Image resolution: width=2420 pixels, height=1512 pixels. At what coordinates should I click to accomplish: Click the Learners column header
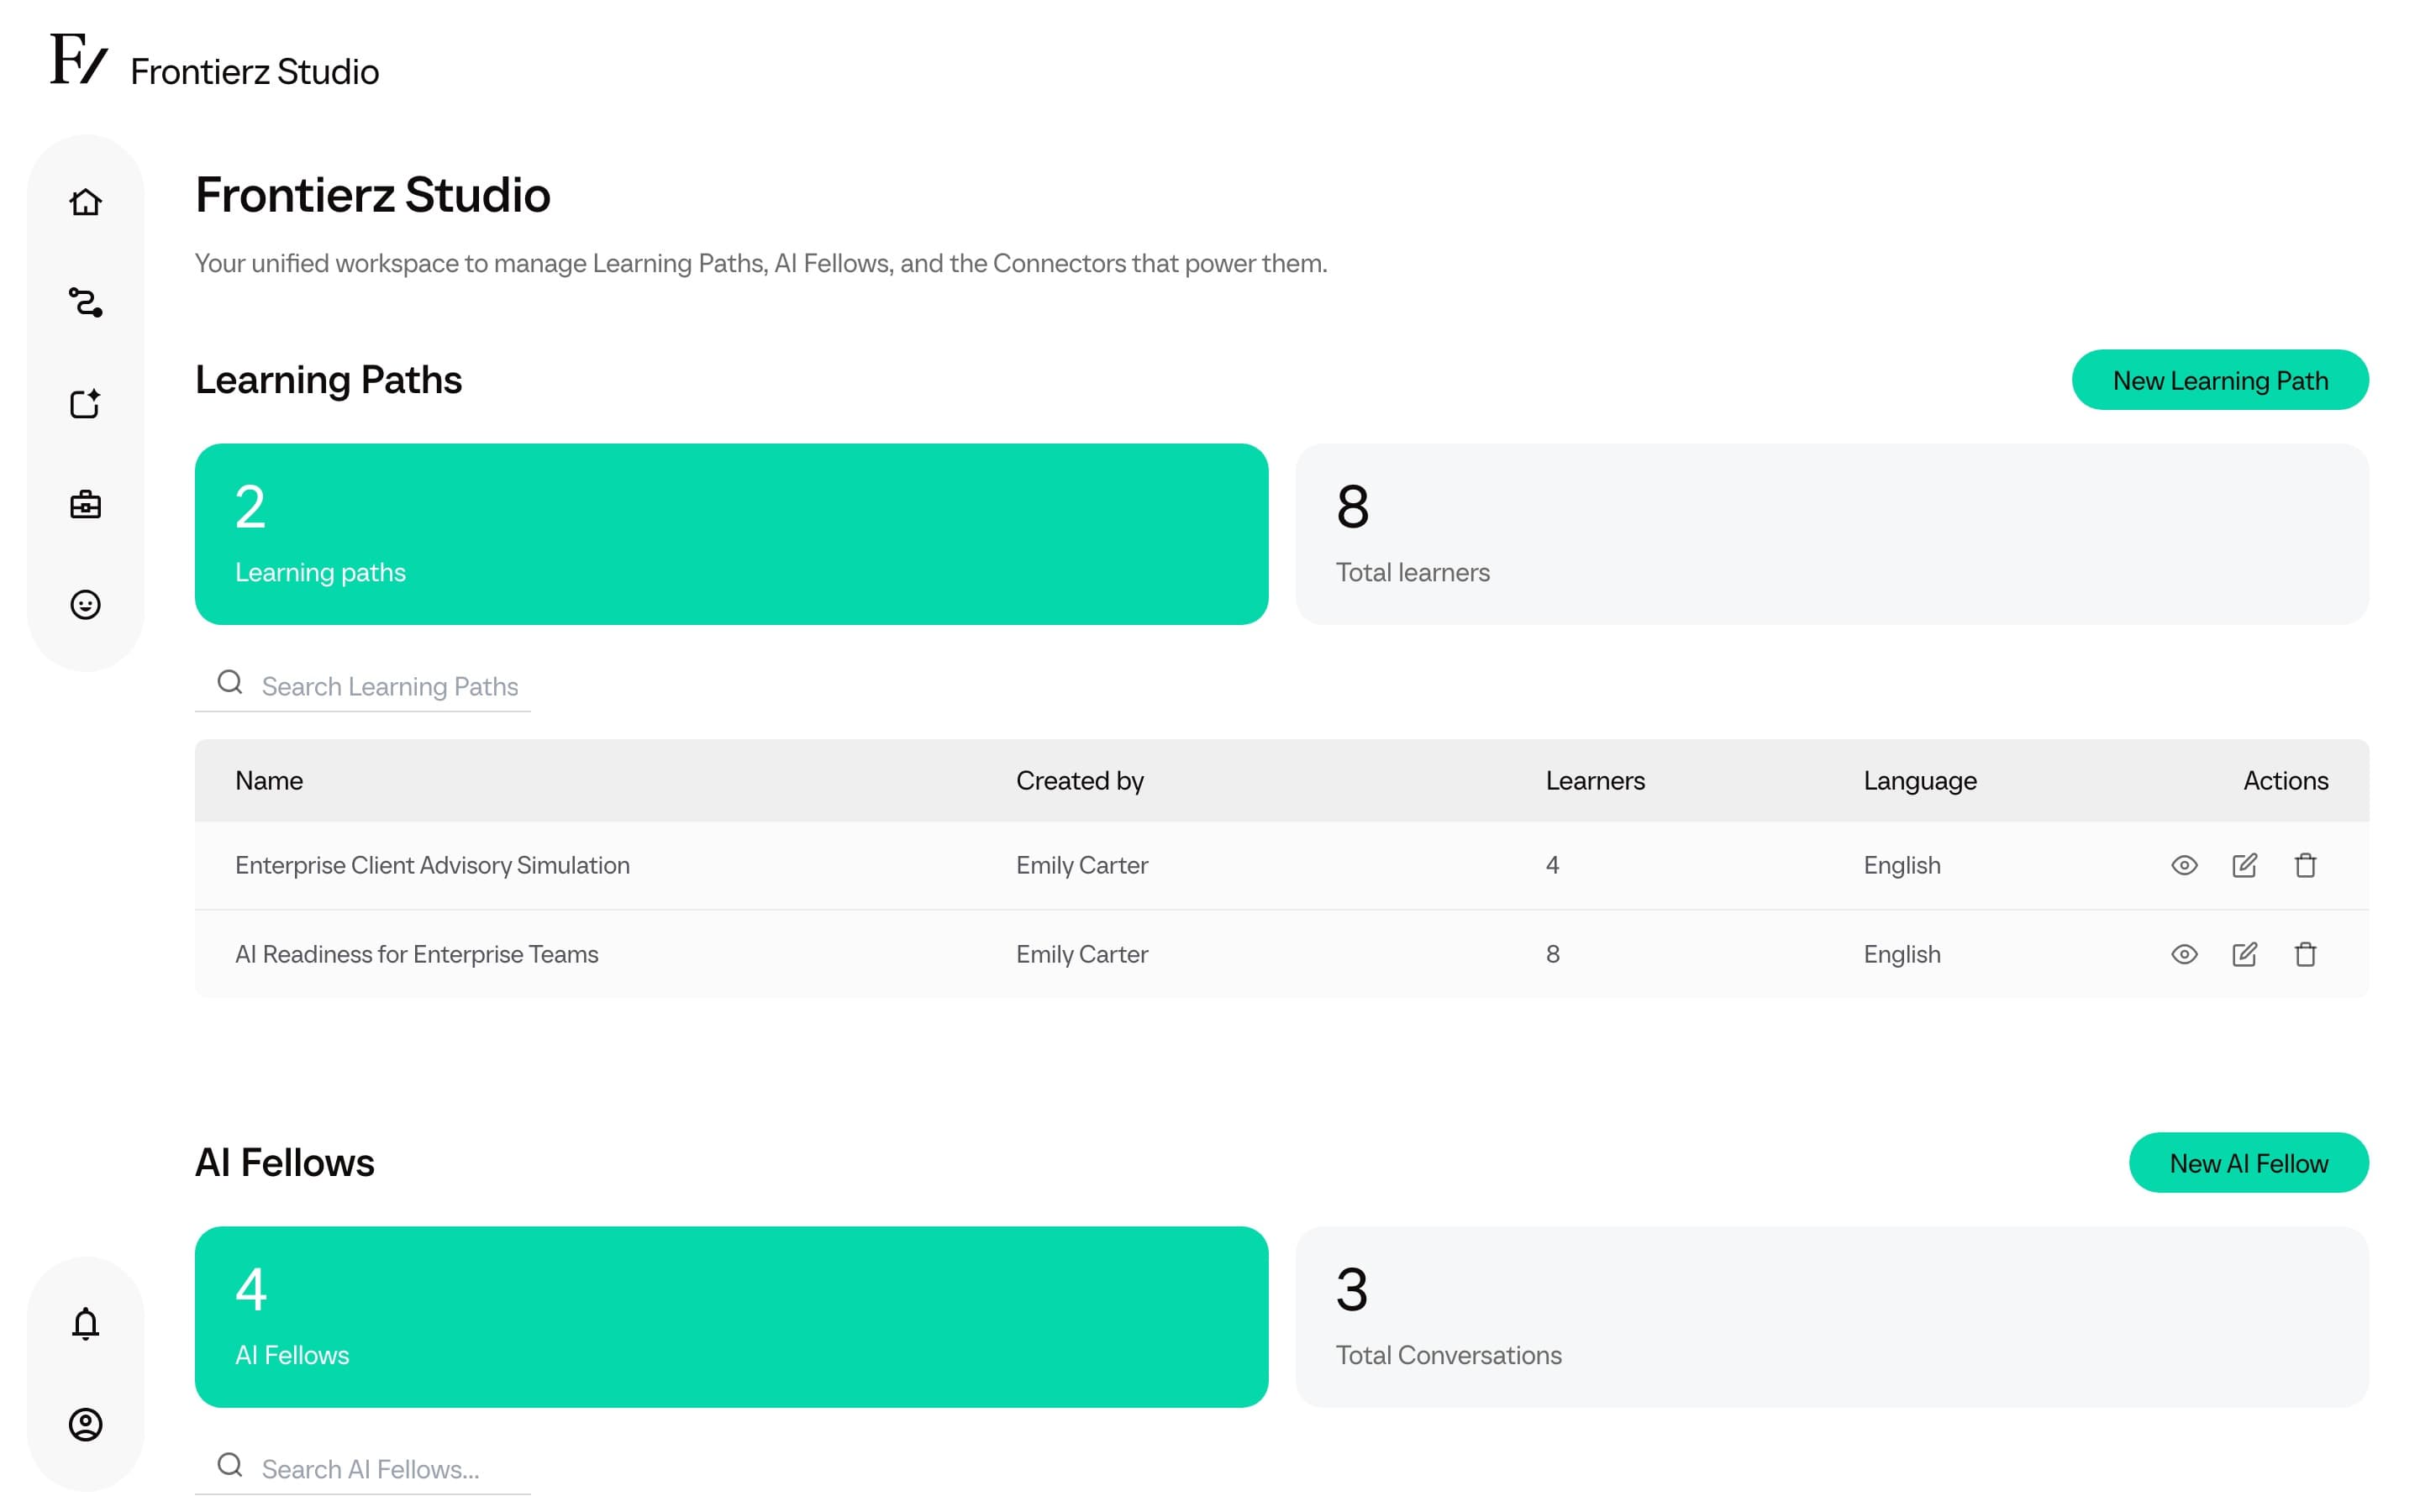click(1595, 781)
